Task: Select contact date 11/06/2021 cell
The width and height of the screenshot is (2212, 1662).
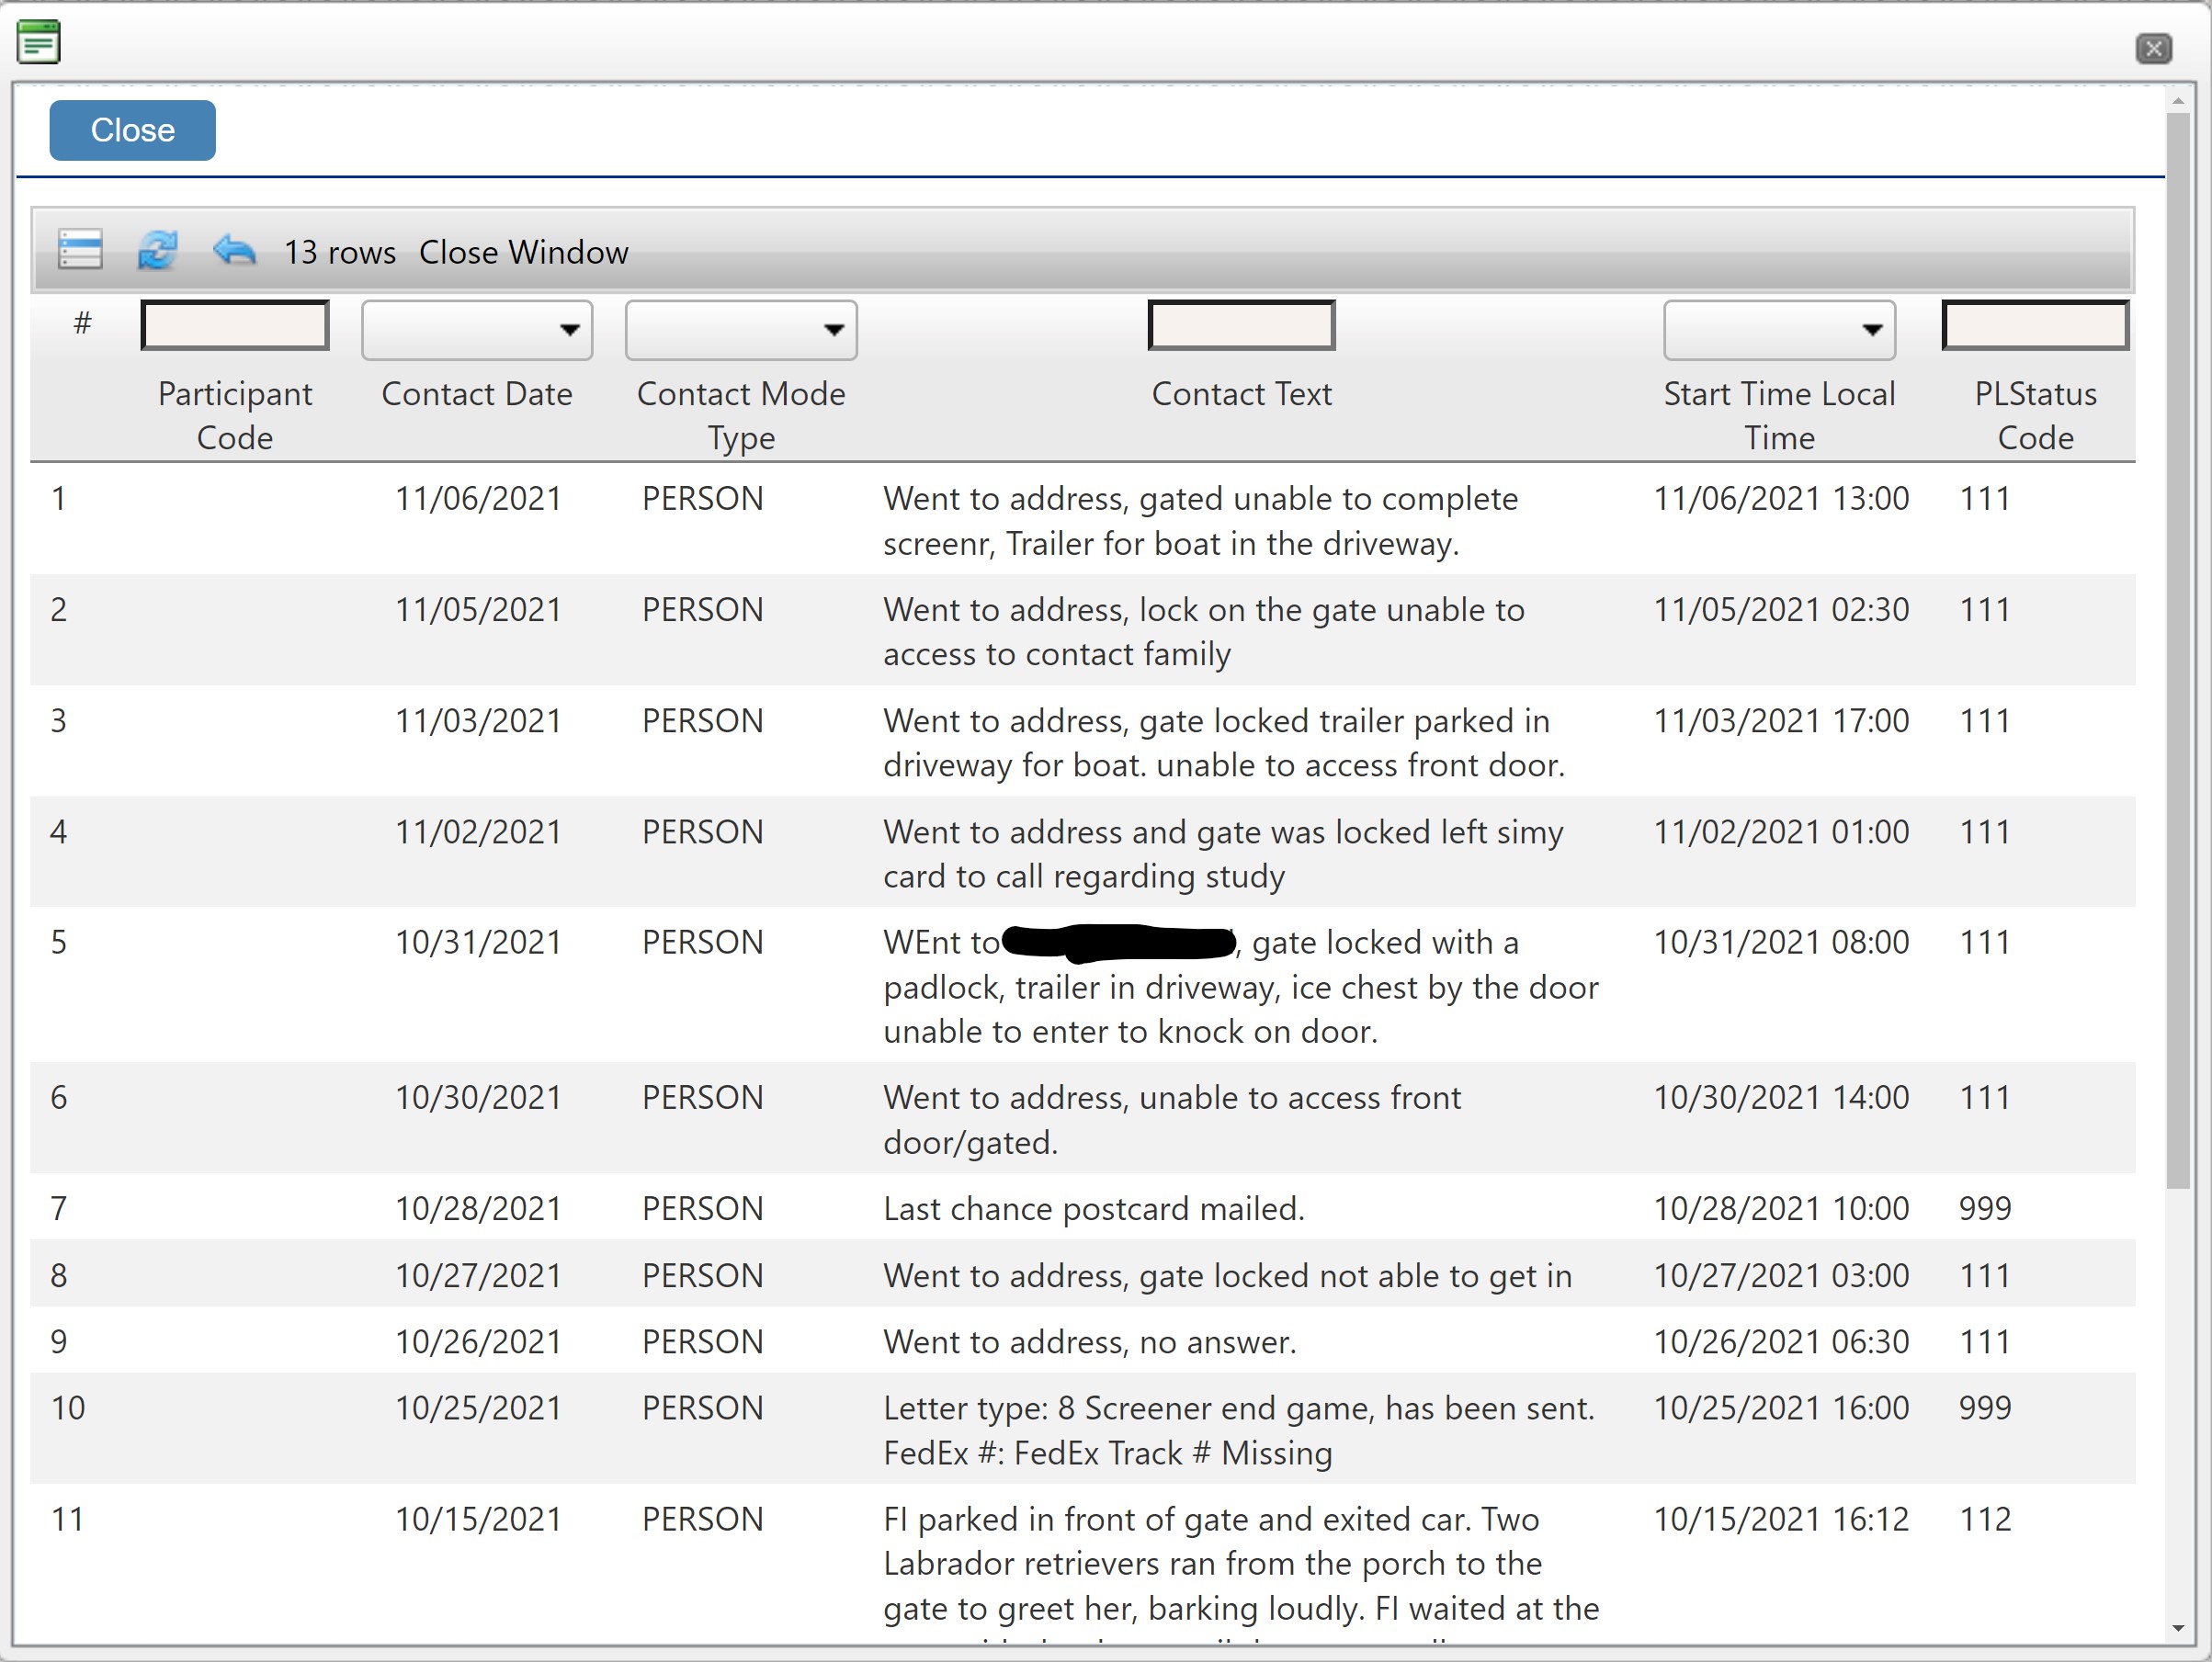Action: coord(478,499)
